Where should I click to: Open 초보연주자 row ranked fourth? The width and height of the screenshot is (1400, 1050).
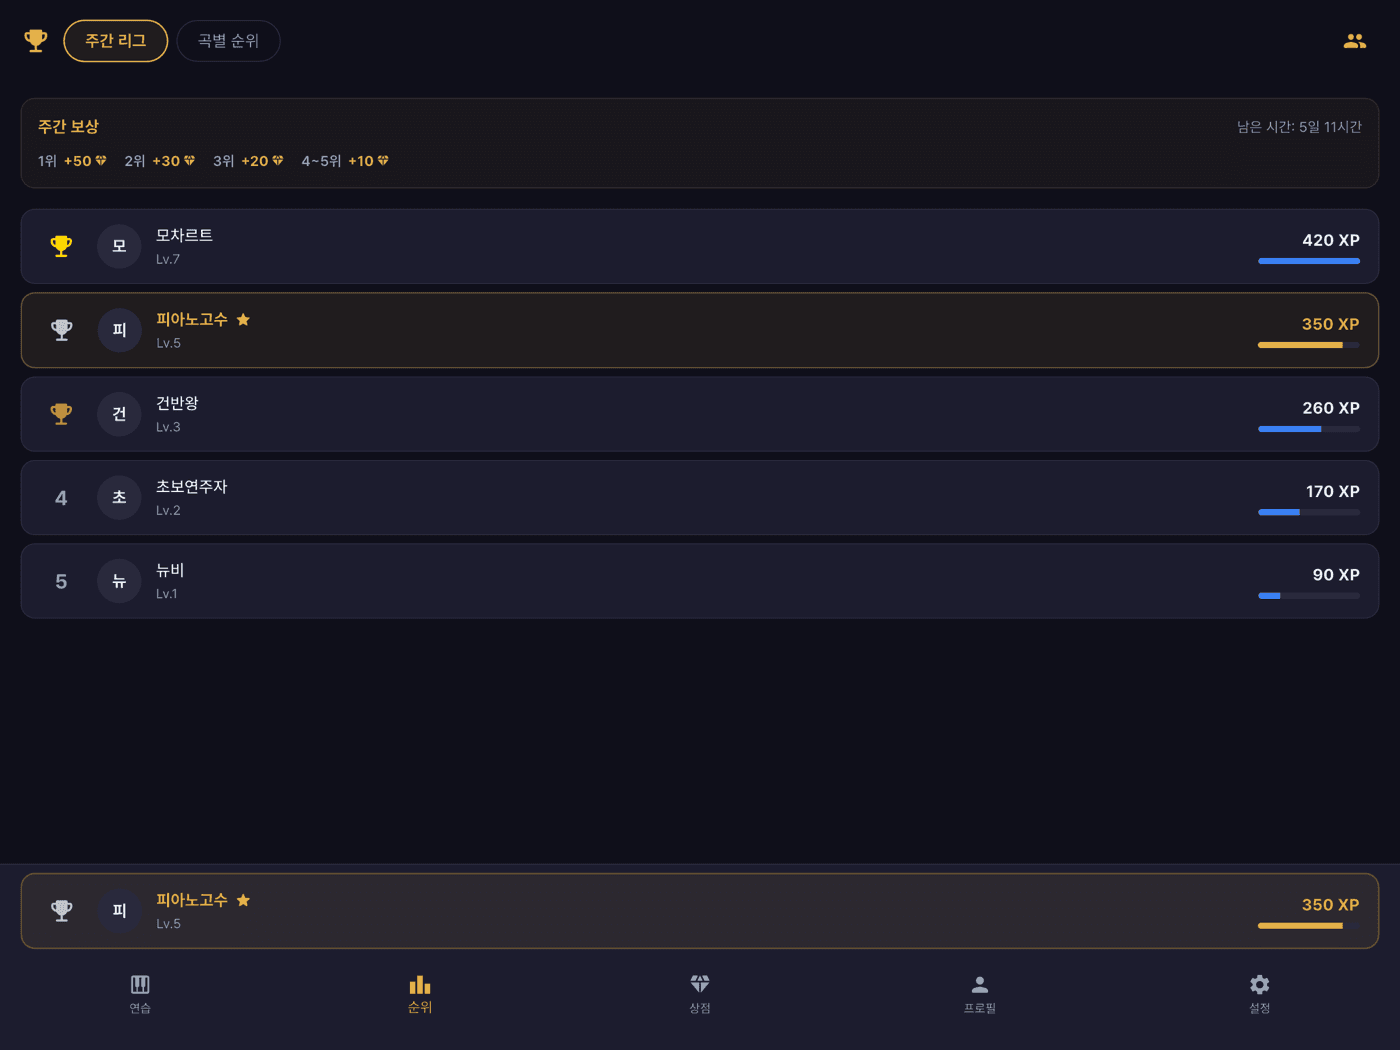tap(700, 497)
